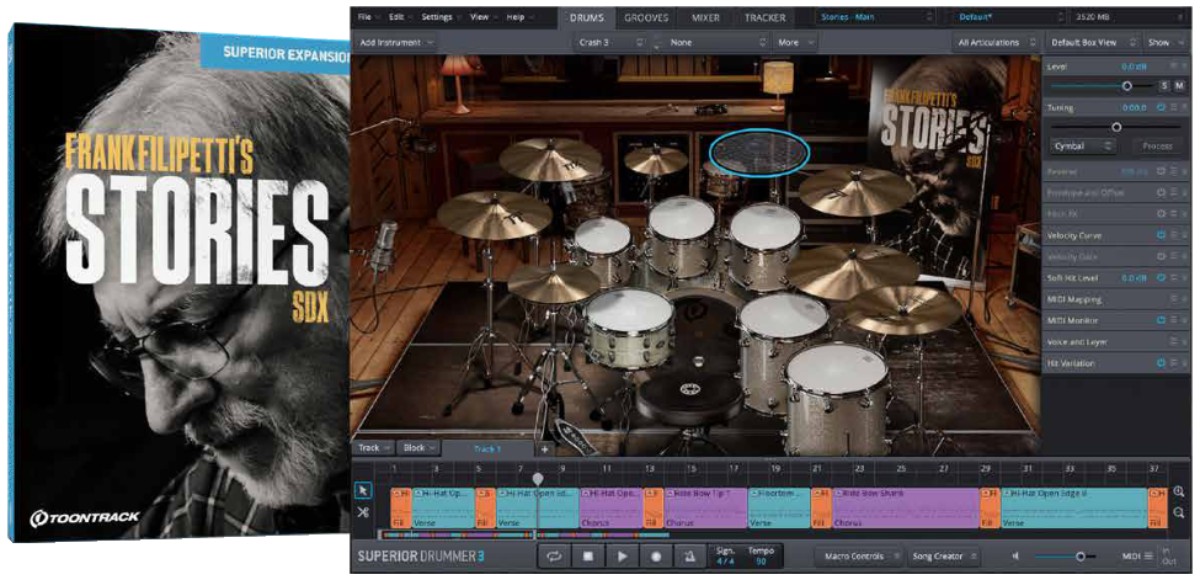Open the Settings menu

click(440, 17)
